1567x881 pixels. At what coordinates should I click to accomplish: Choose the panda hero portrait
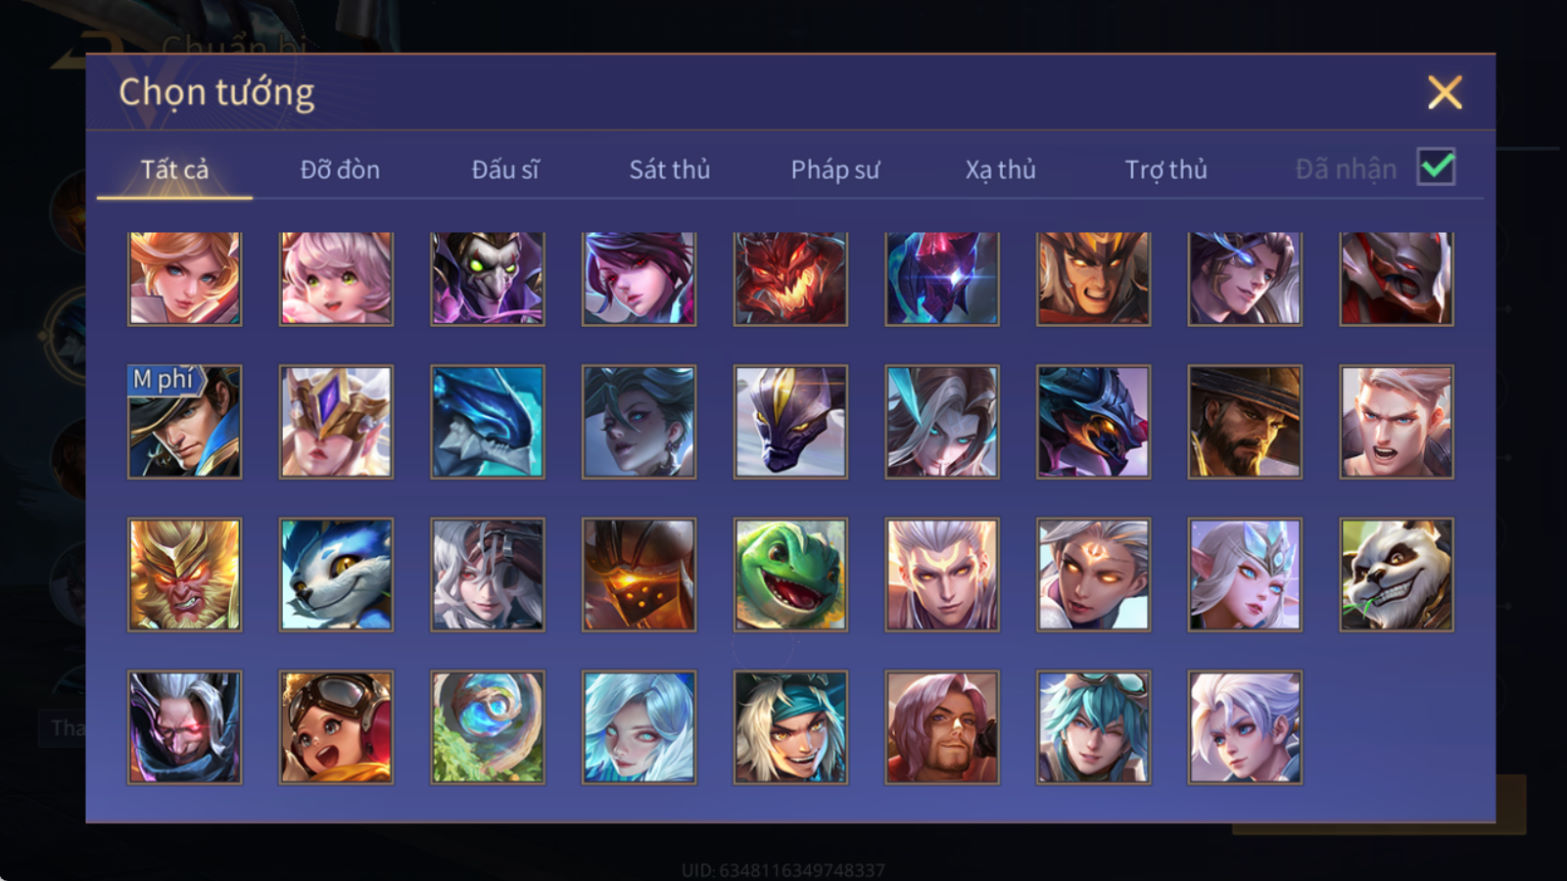[x=1396, y=574]
